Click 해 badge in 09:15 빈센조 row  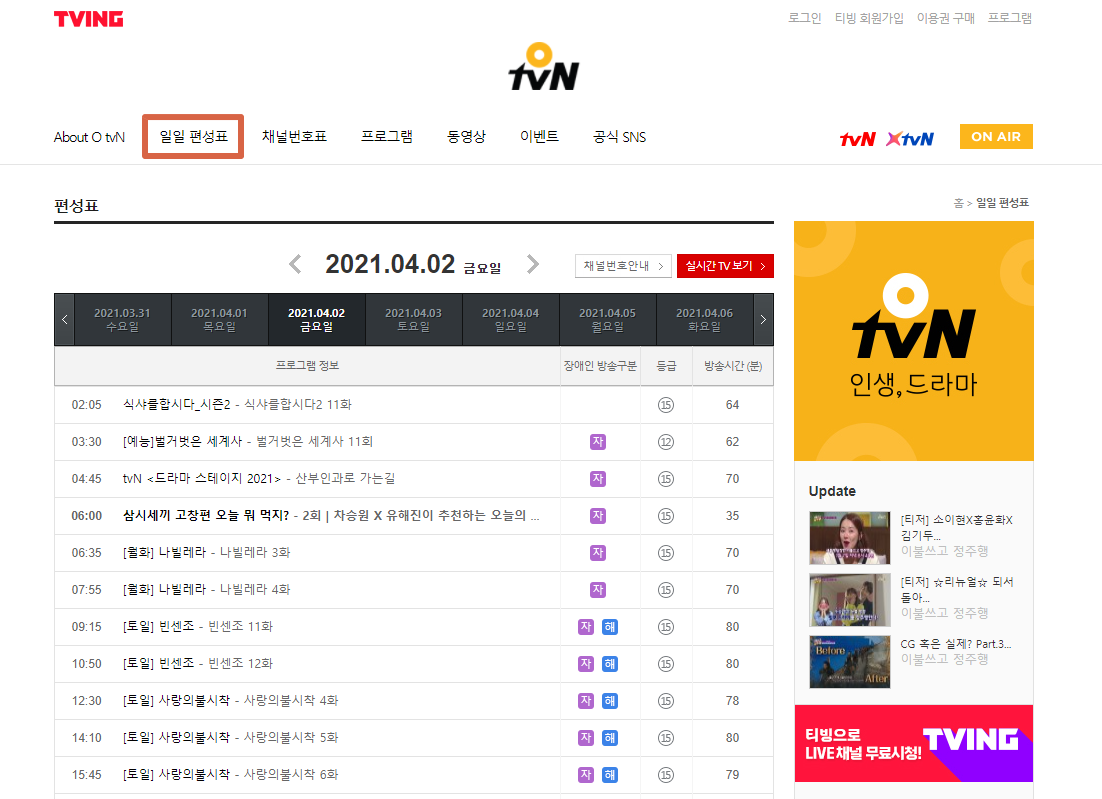(609, 627)
